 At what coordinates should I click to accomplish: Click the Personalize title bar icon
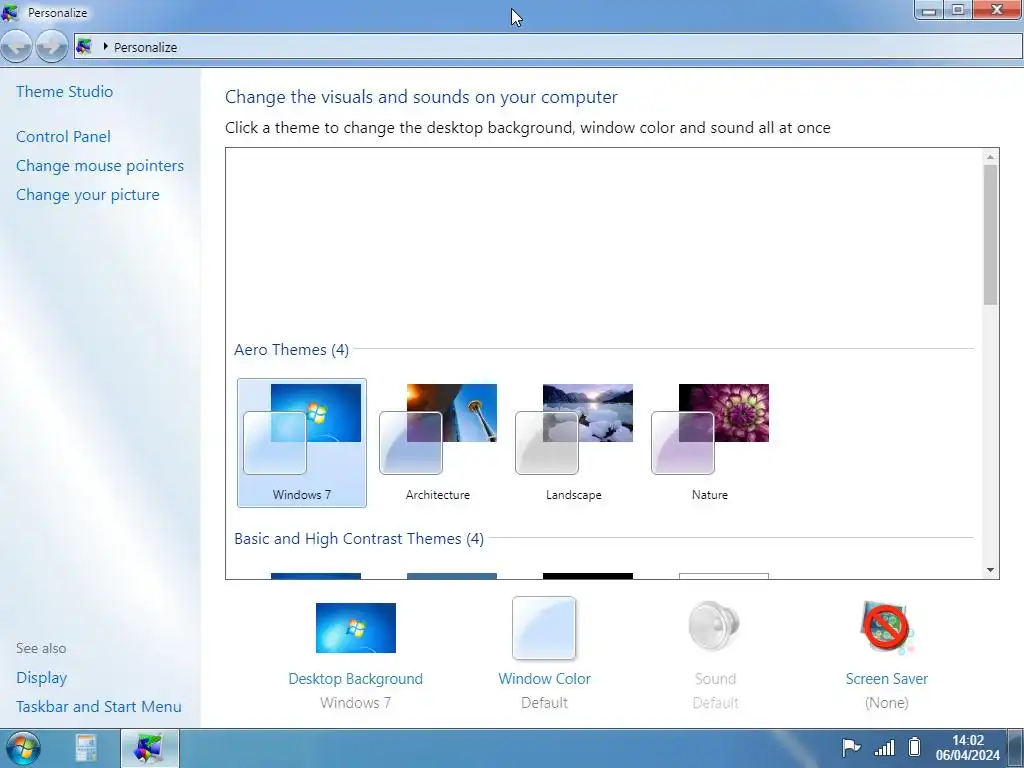(x=10, y=12)
